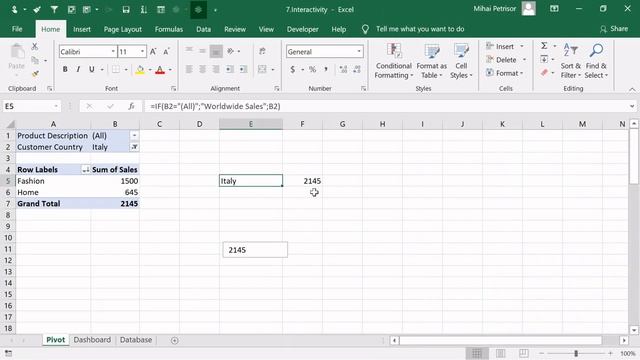Click the Paste clipboard icon
This screenshot has width=640, height=360.
point(17,52)
